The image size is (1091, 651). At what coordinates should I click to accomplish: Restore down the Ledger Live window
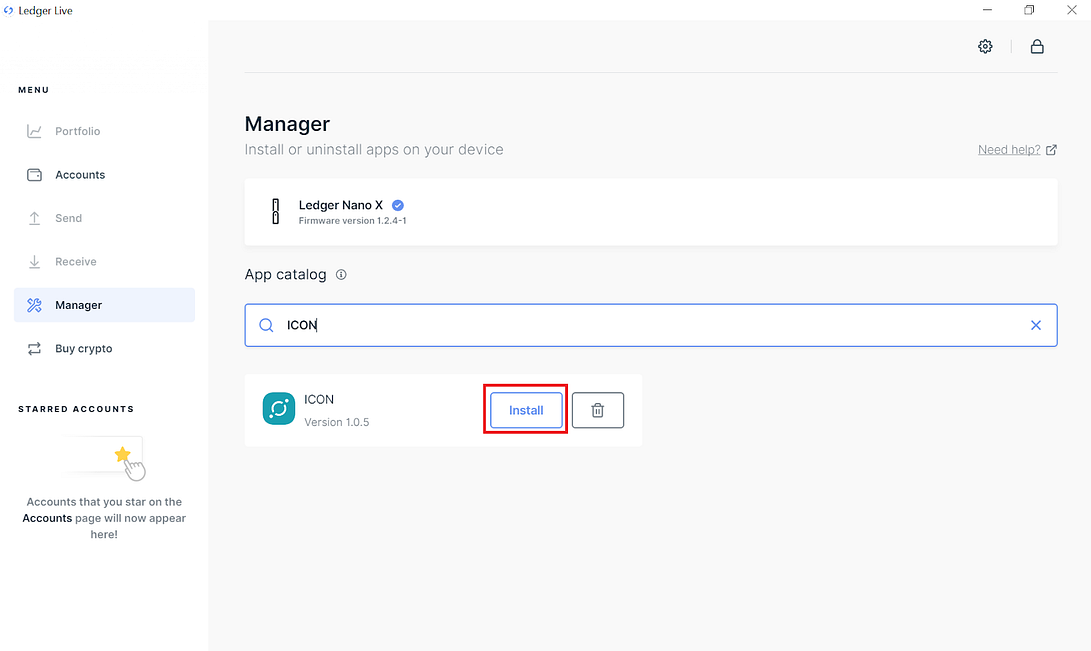[1029, 10]
